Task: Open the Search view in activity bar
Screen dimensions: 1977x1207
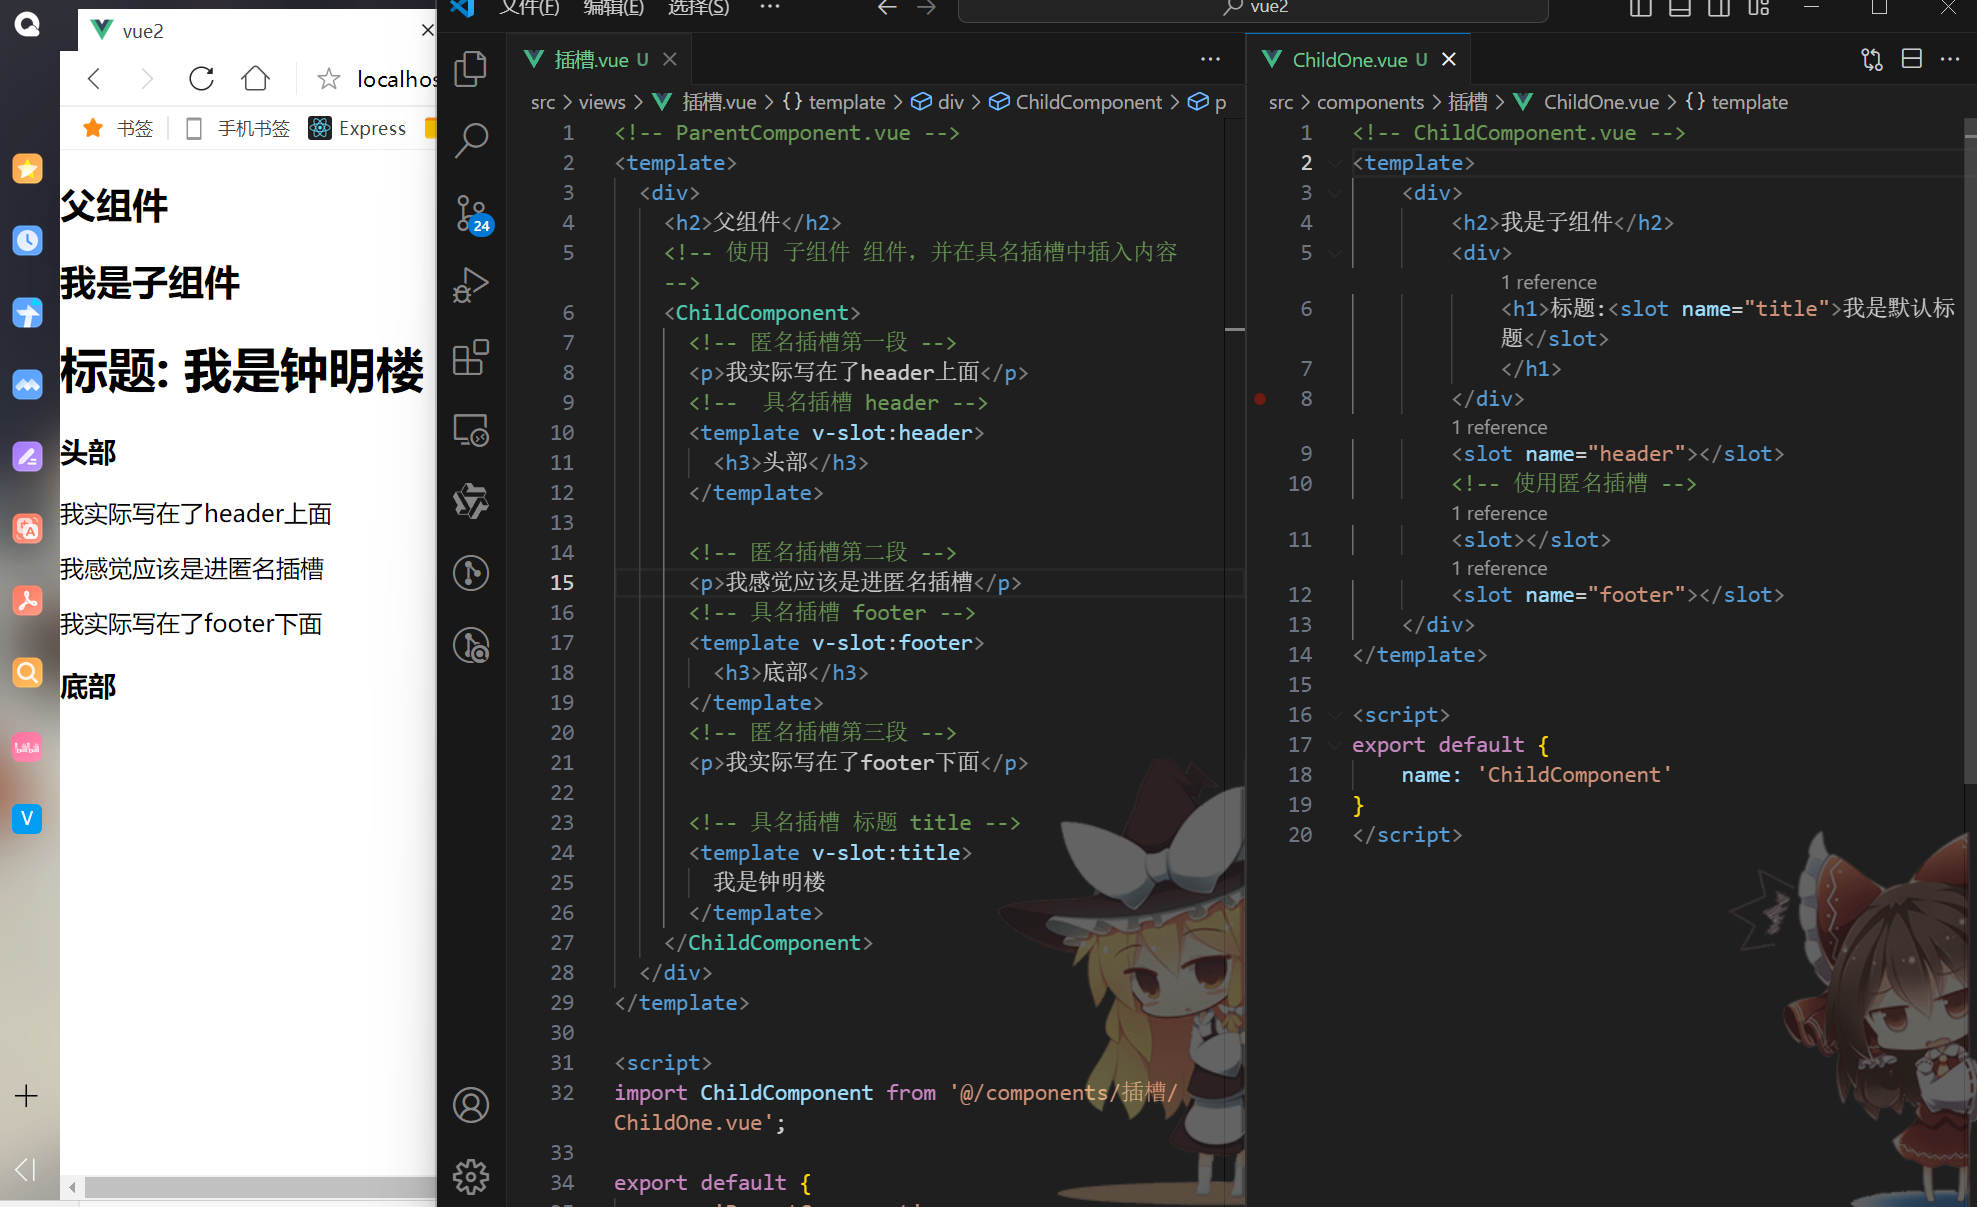Action: (x=471, y=140)
